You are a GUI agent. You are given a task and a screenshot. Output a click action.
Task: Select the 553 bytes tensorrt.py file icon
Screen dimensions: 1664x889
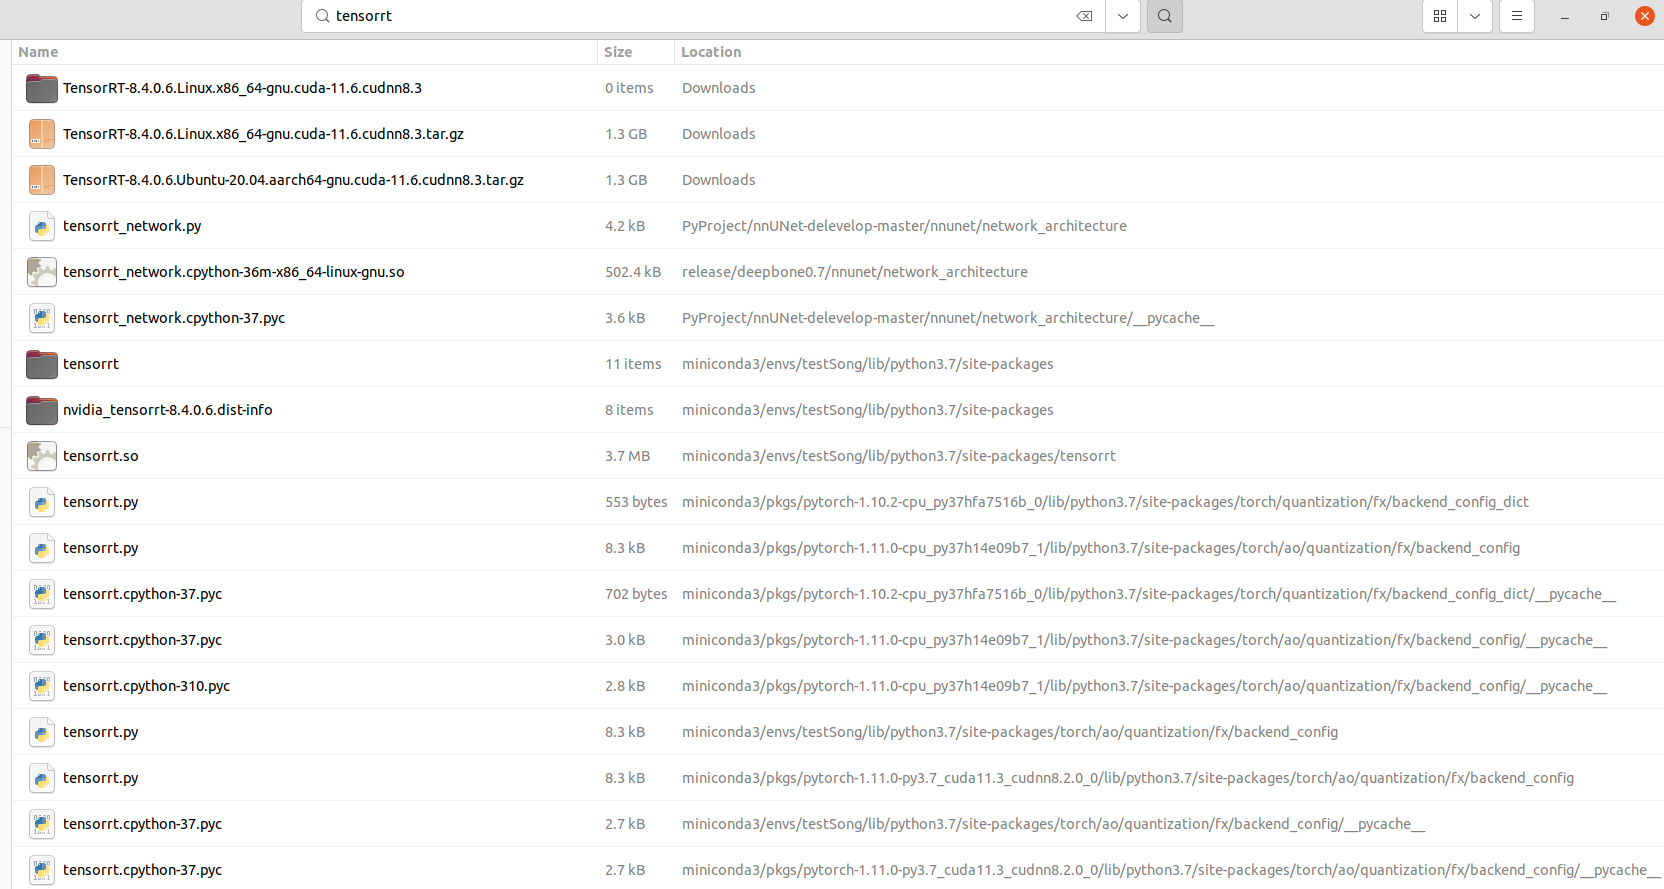42,502
